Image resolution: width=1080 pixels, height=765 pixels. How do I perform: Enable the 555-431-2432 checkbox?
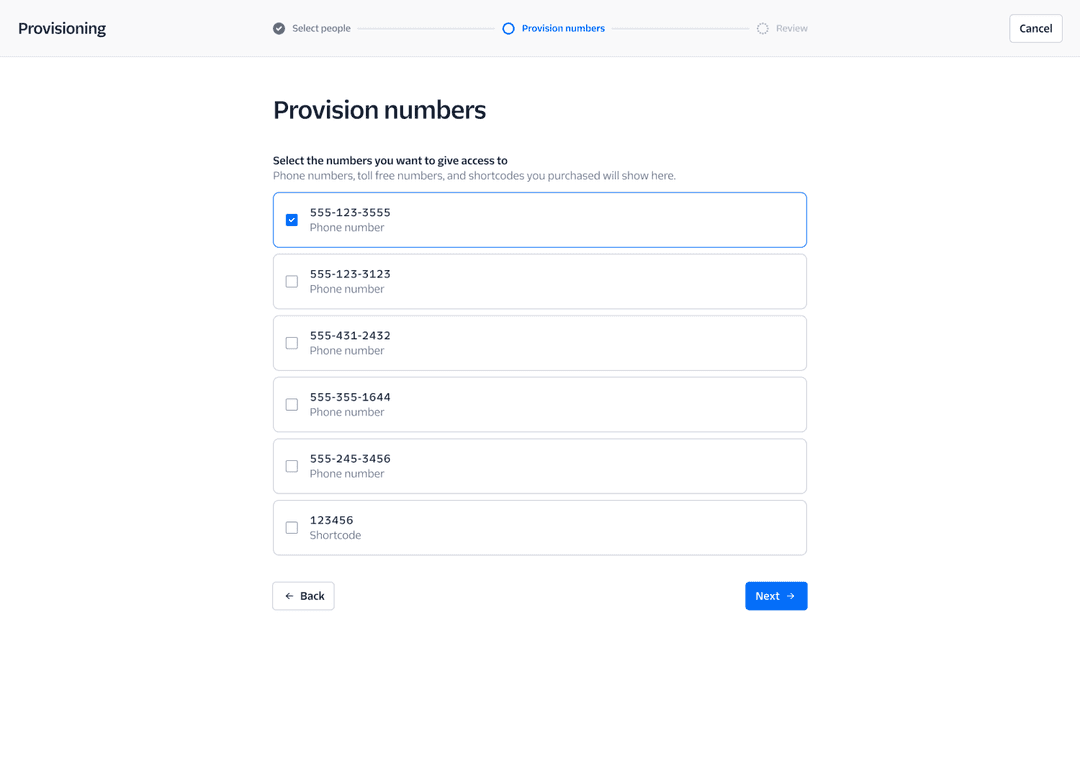click(x=292, y=343)
